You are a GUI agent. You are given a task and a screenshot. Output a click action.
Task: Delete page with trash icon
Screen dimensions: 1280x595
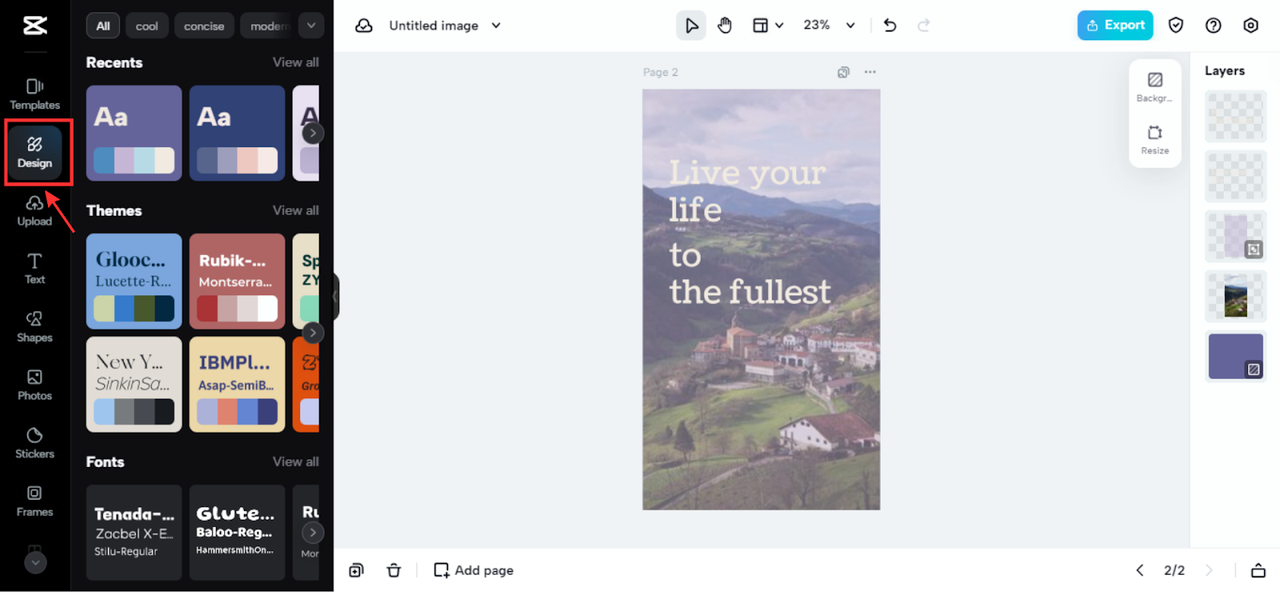394,570
